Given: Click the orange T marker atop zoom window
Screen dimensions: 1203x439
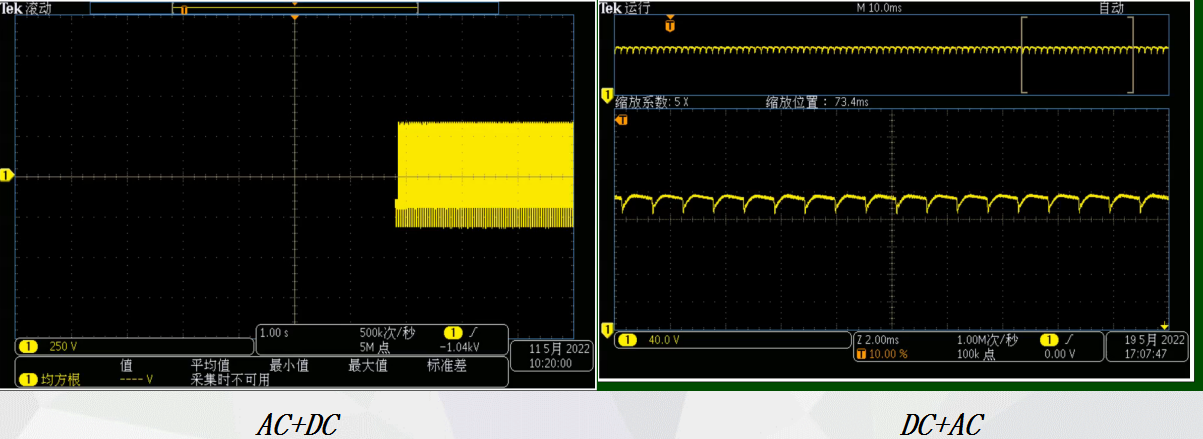Looking at the screenshot, I should coord(621,120).
